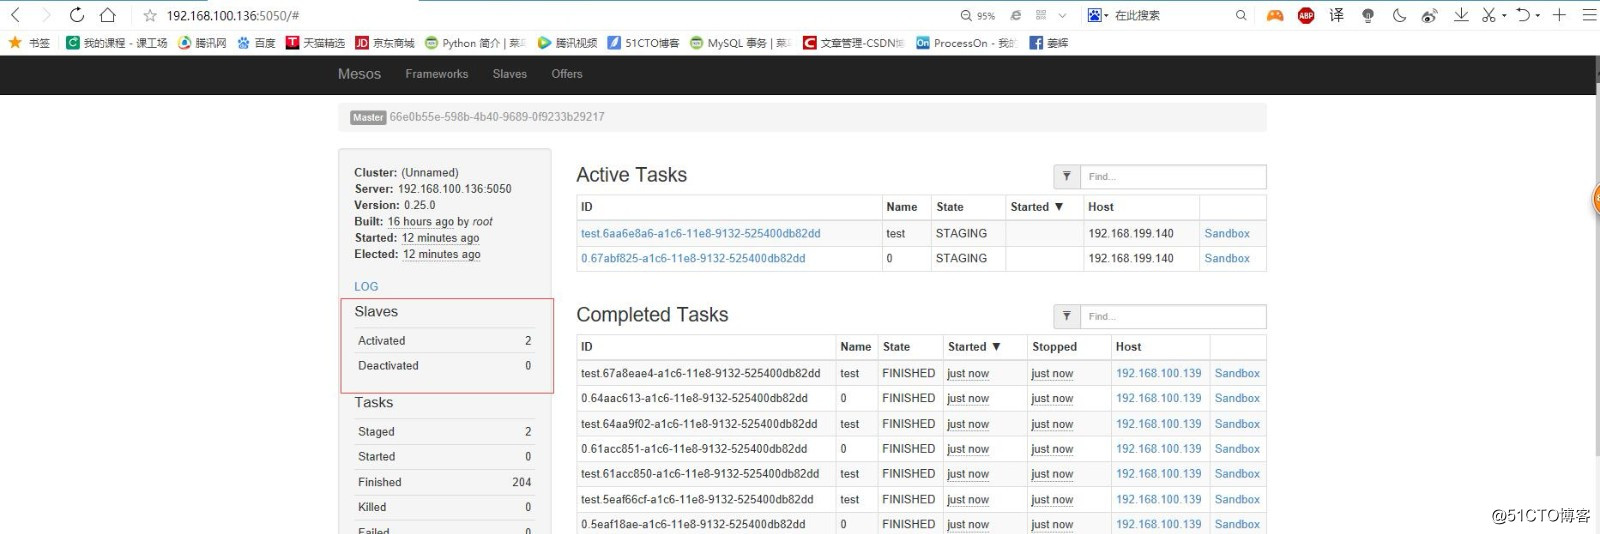
Task: Open the QR code icon in address bar
Action: [1041, 16]
